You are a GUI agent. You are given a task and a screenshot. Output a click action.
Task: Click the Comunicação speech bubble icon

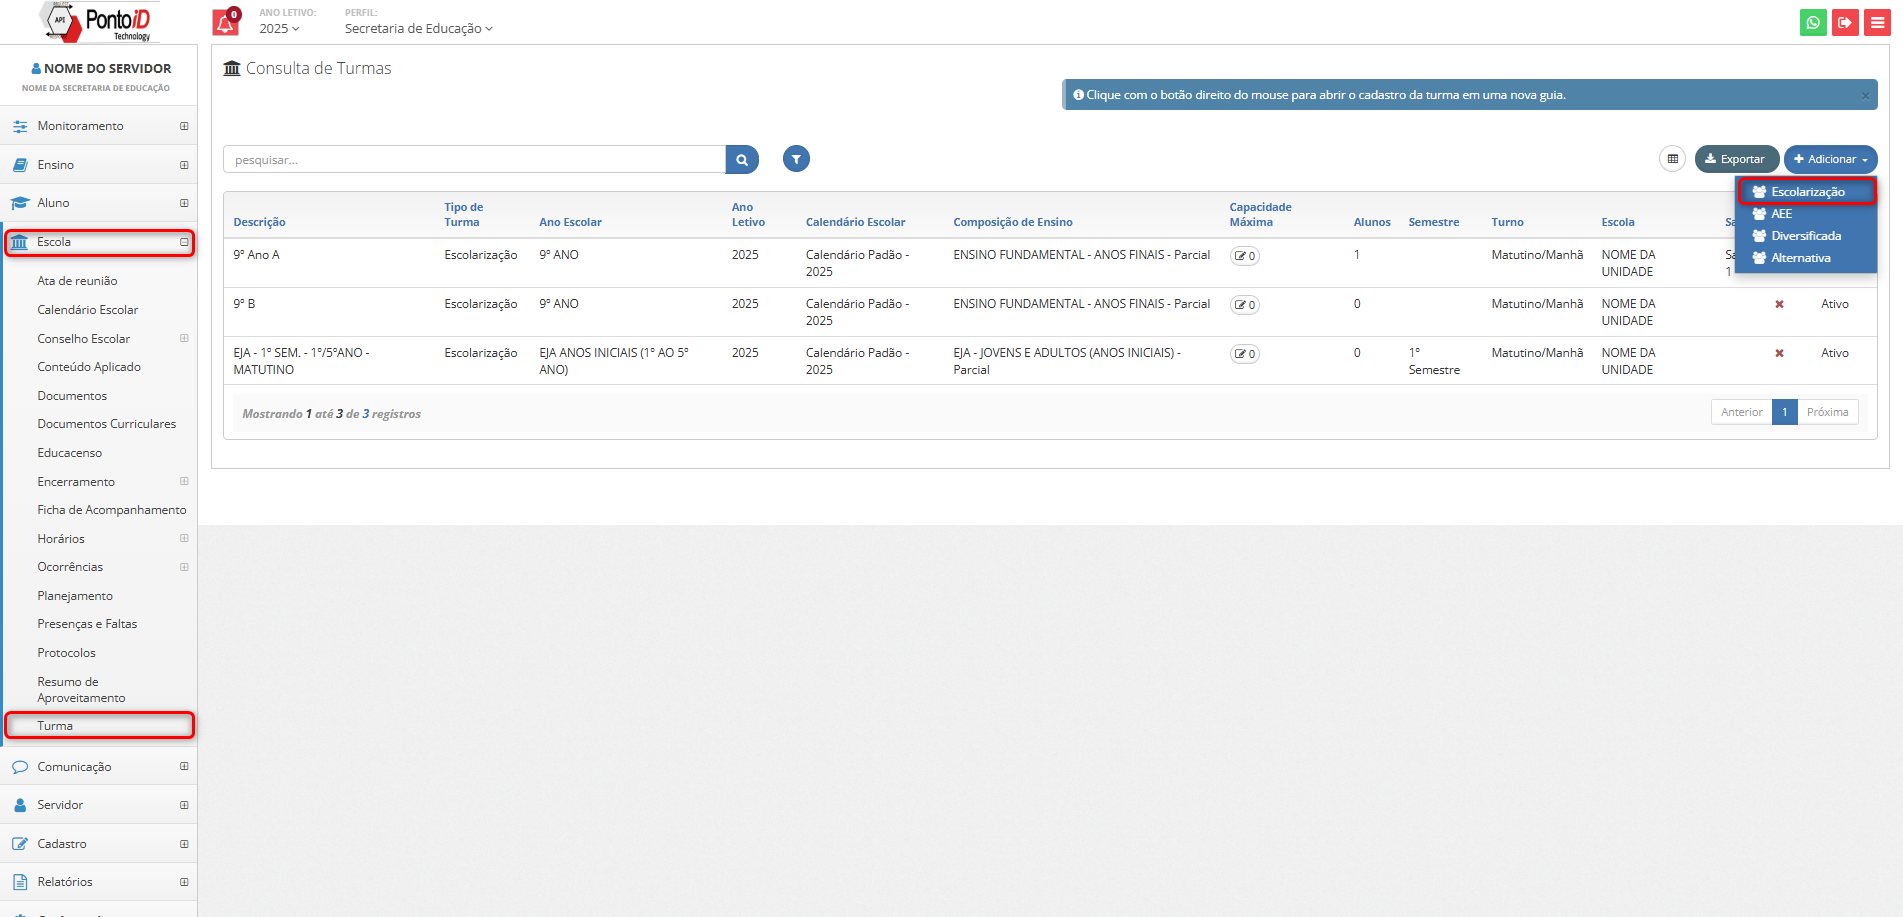tap(20, 767)
